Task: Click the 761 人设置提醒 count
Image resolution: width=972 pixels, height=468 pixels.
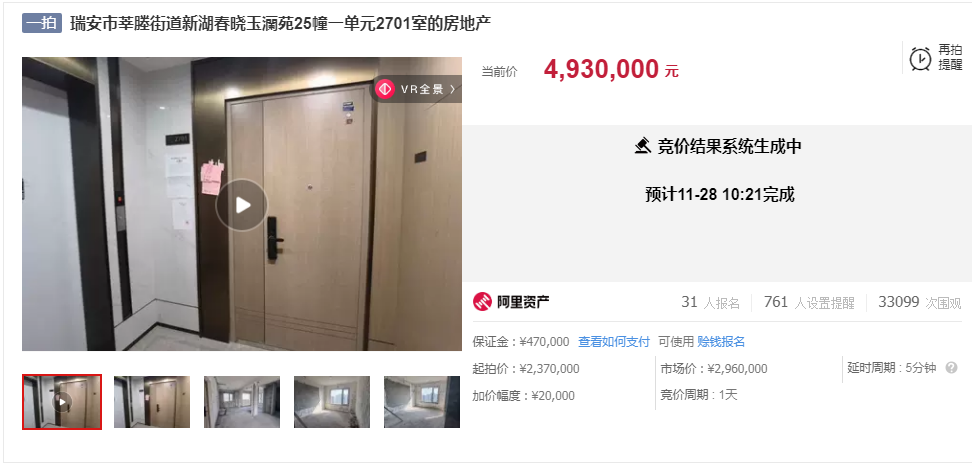Action: tap(809, 302)
